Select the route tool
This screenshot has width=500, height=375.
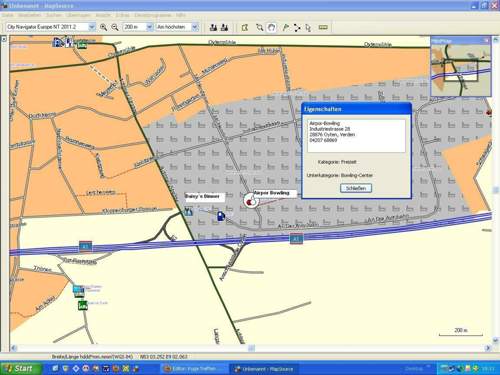point(297,27)
